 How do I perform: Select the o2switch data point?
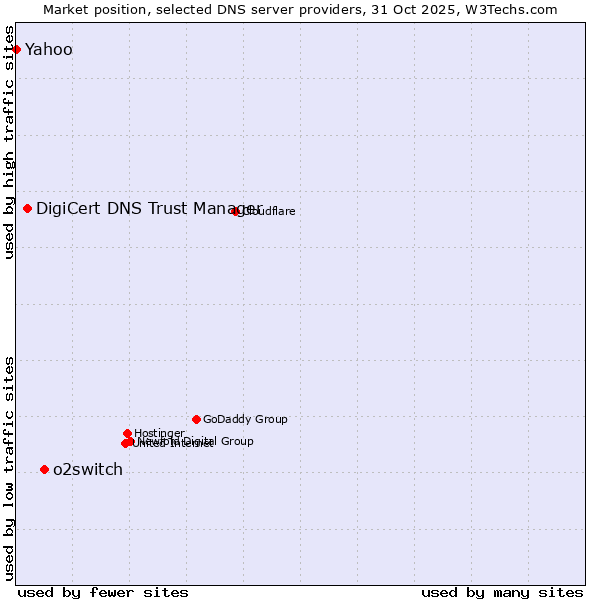click(x=44, y=469)
